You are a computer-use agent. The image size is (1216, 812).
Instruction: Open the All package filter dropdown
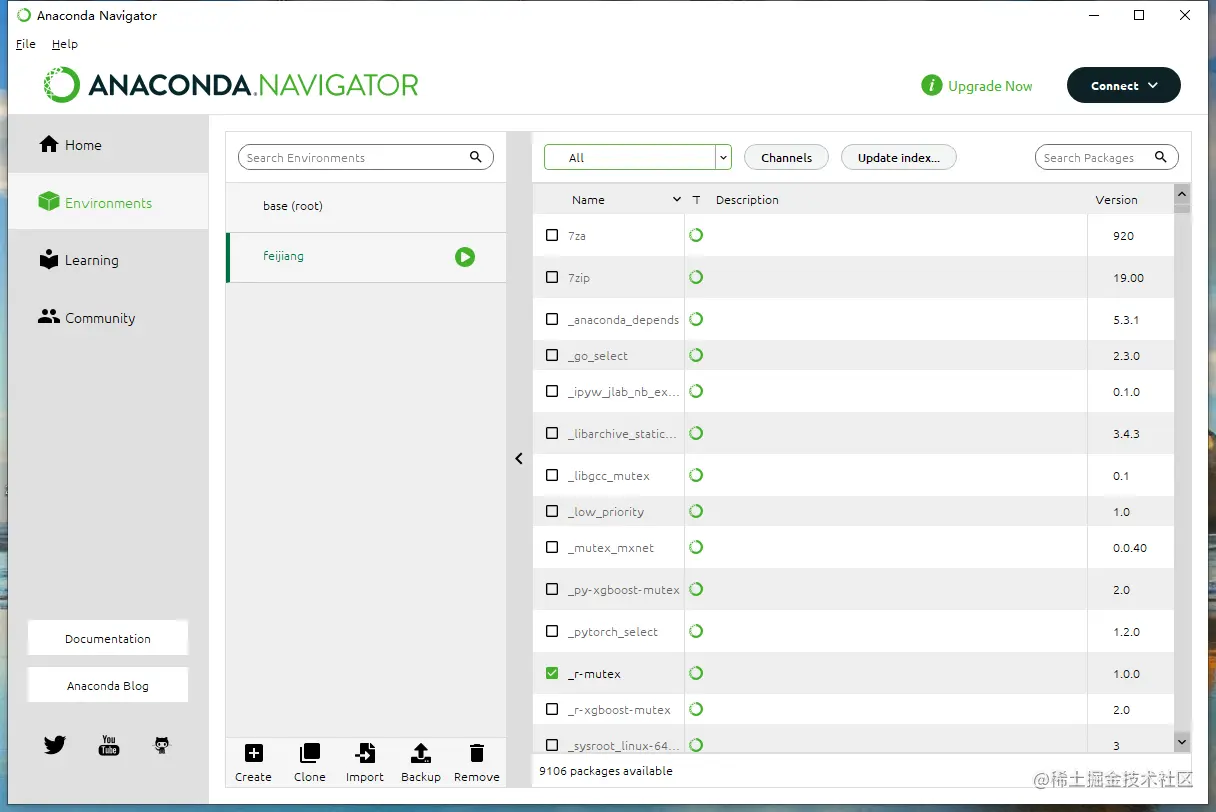click(x=638, y=157)
